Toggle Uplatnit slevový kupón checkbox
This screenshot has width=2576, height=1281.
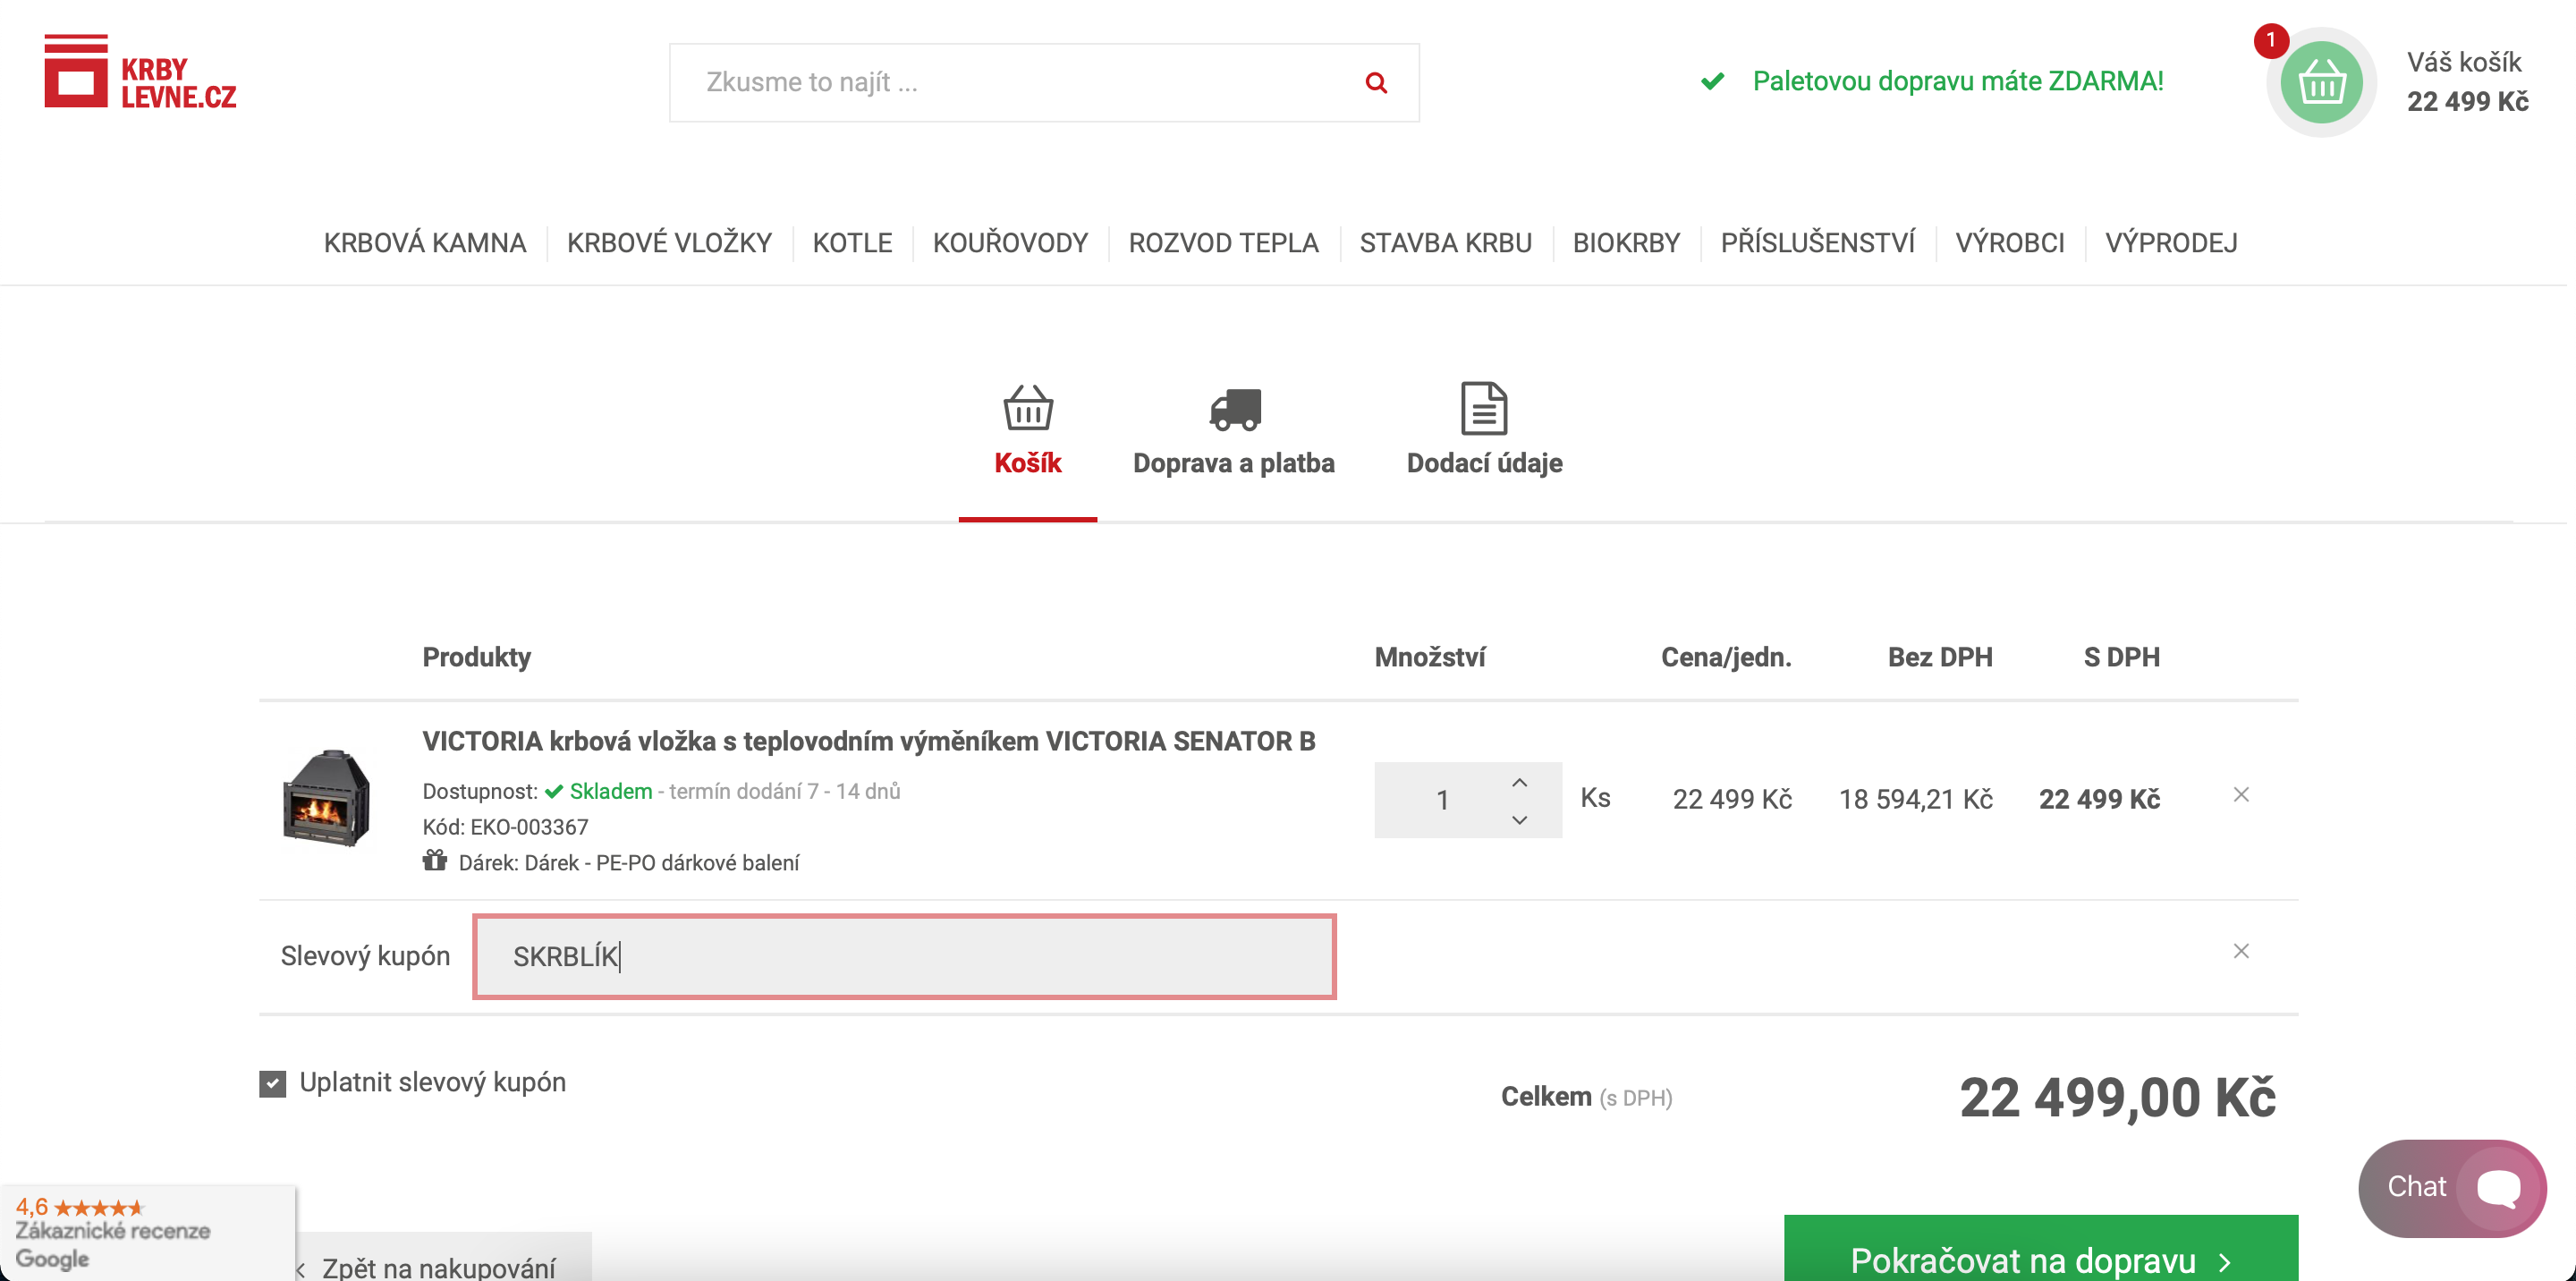pyautogui.click(x=272, y=1084)
